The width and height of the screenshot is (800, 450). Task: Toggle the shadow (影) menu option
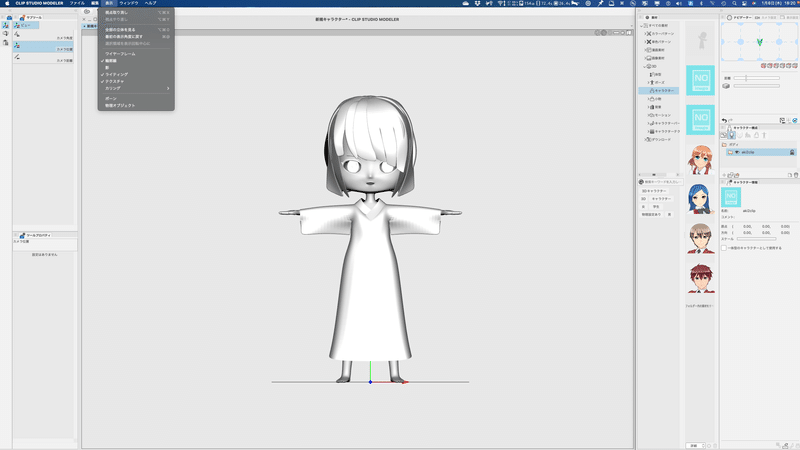[136, 67]
